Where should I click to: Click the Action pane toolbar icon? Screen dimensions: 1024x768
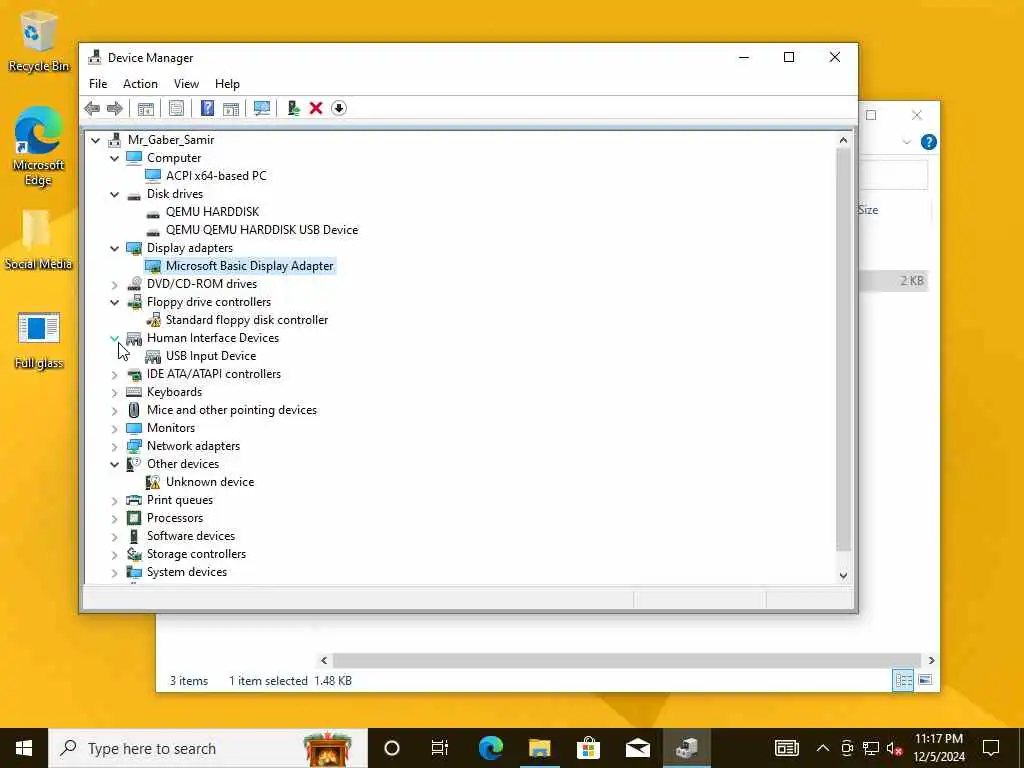click(x=231, y=108)
